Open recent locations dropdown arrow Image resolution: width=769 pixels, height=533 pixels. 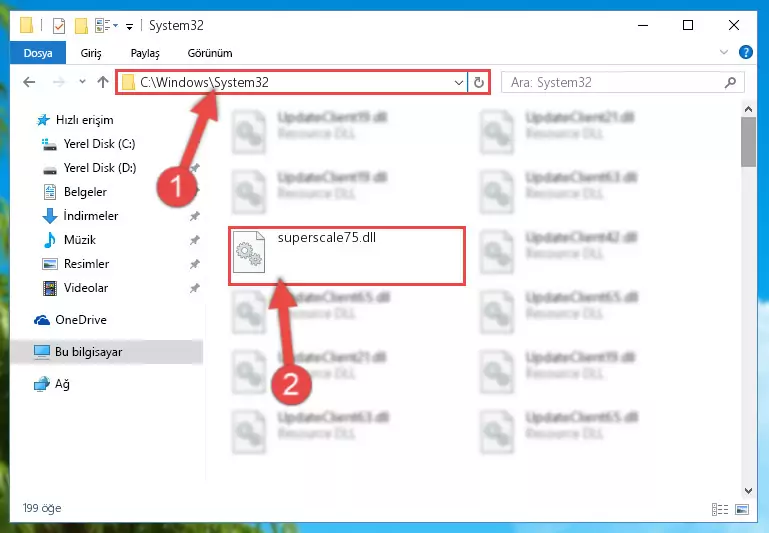[x=82, y=82]
